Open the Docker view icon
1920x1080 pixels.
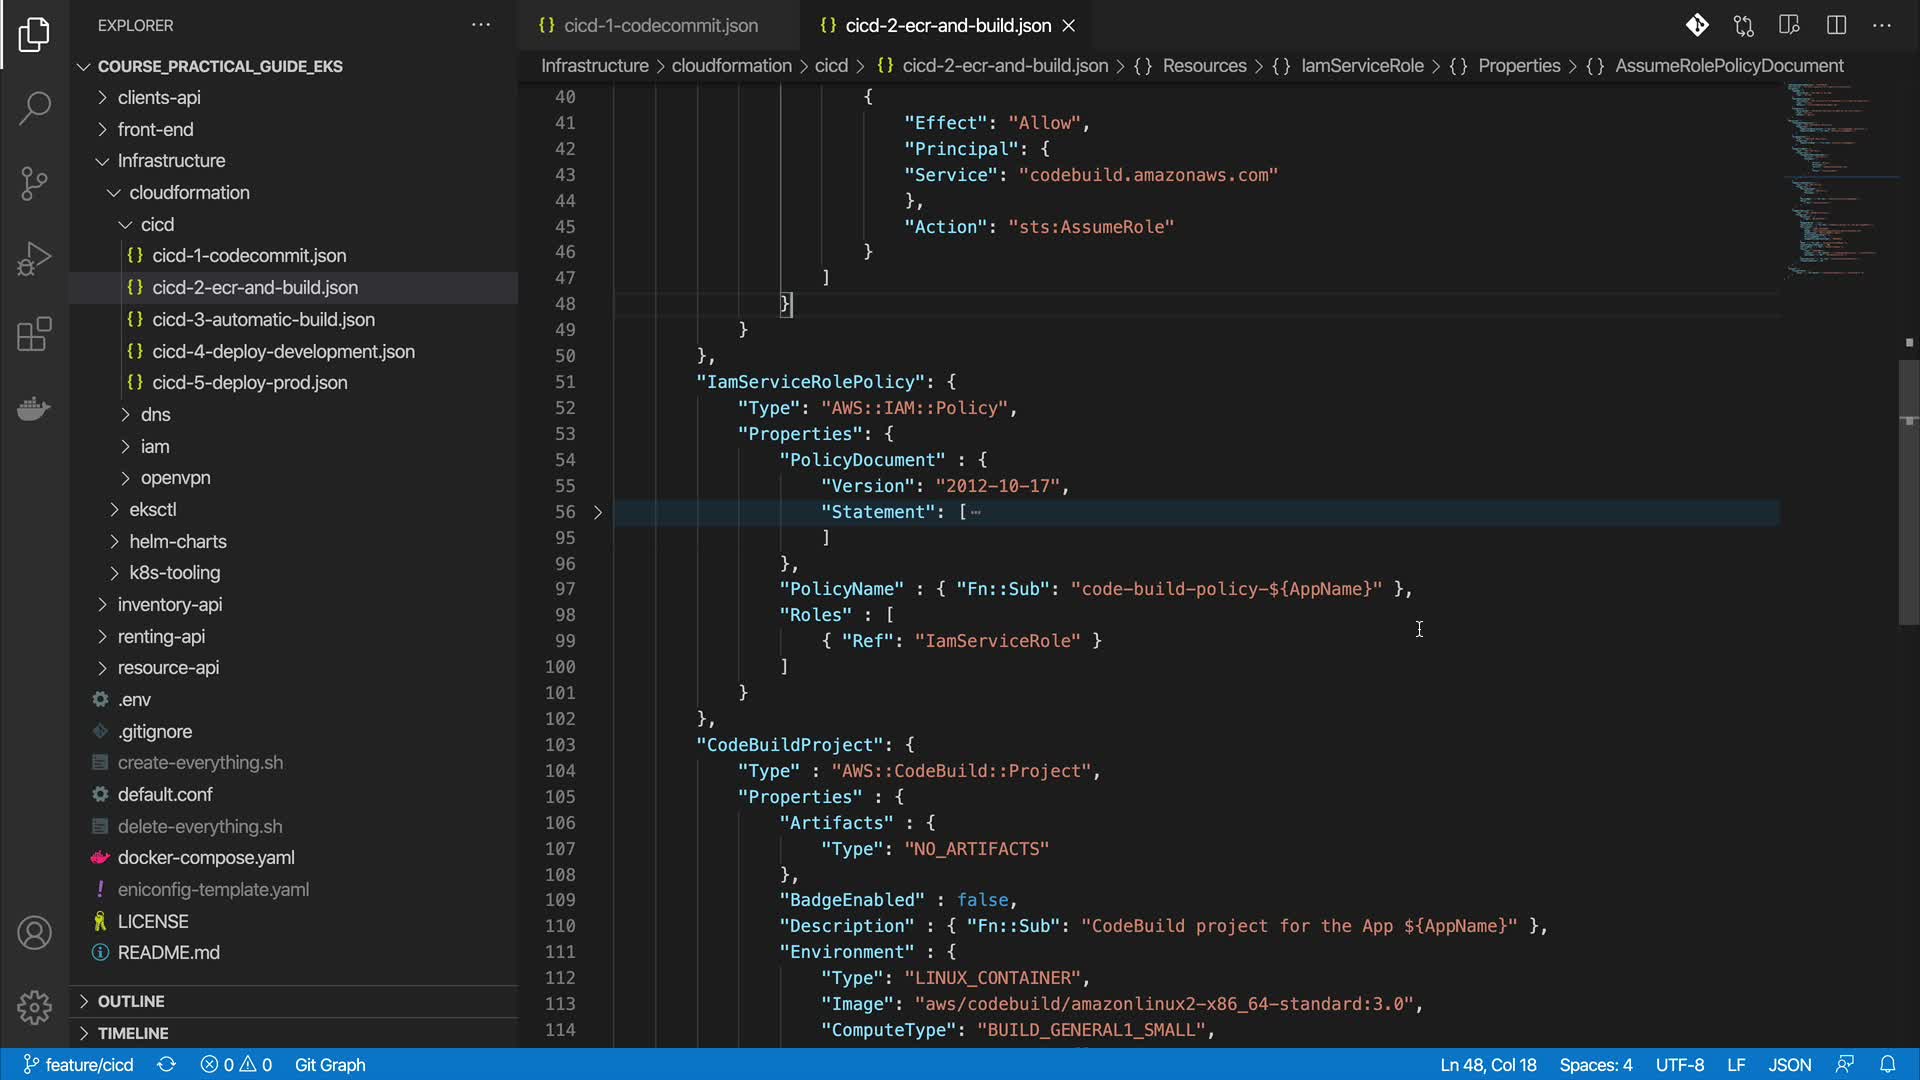(x=34, y=409)
